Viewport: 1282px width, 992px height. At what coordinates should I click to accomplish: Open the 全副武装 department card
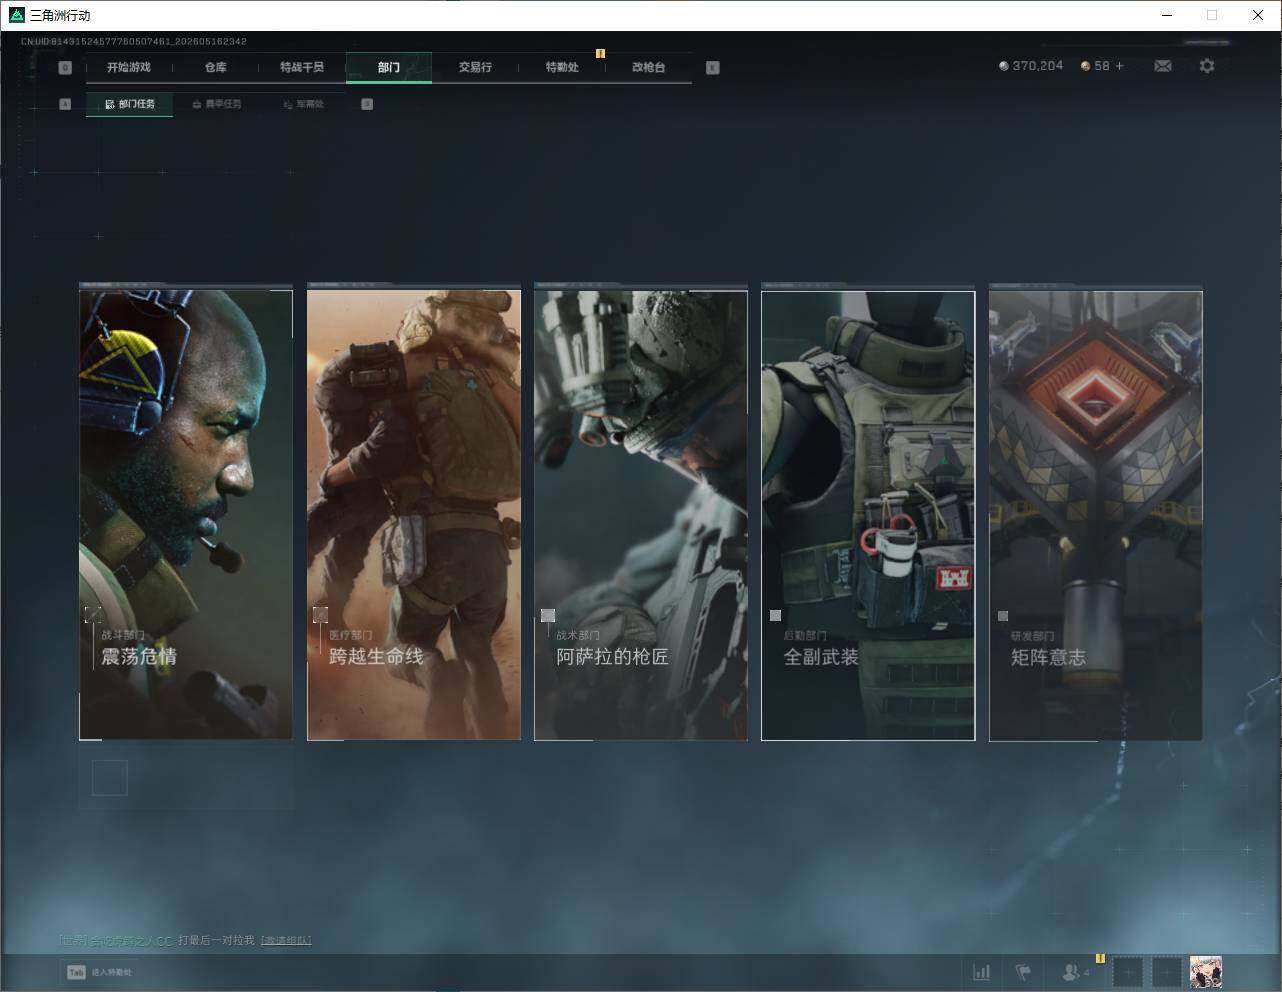868,514
